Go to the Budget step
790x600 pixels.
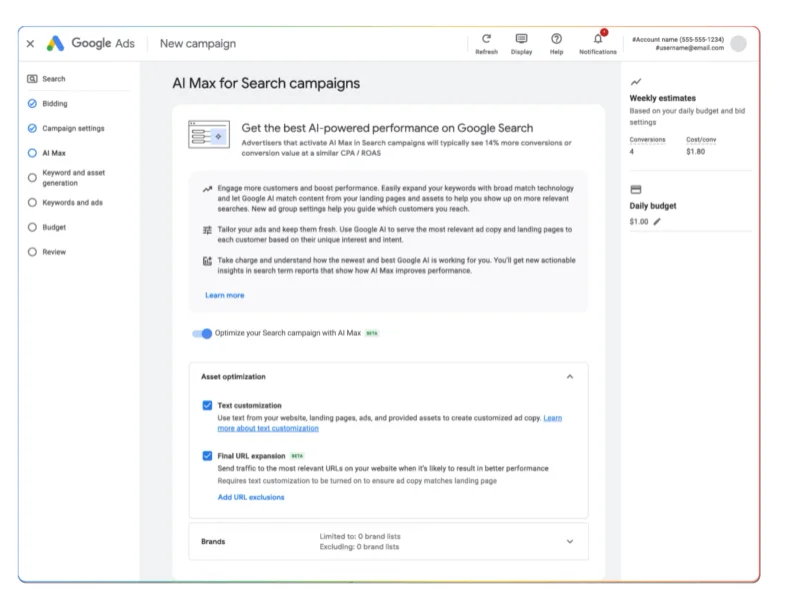click(x=54, y=227)
